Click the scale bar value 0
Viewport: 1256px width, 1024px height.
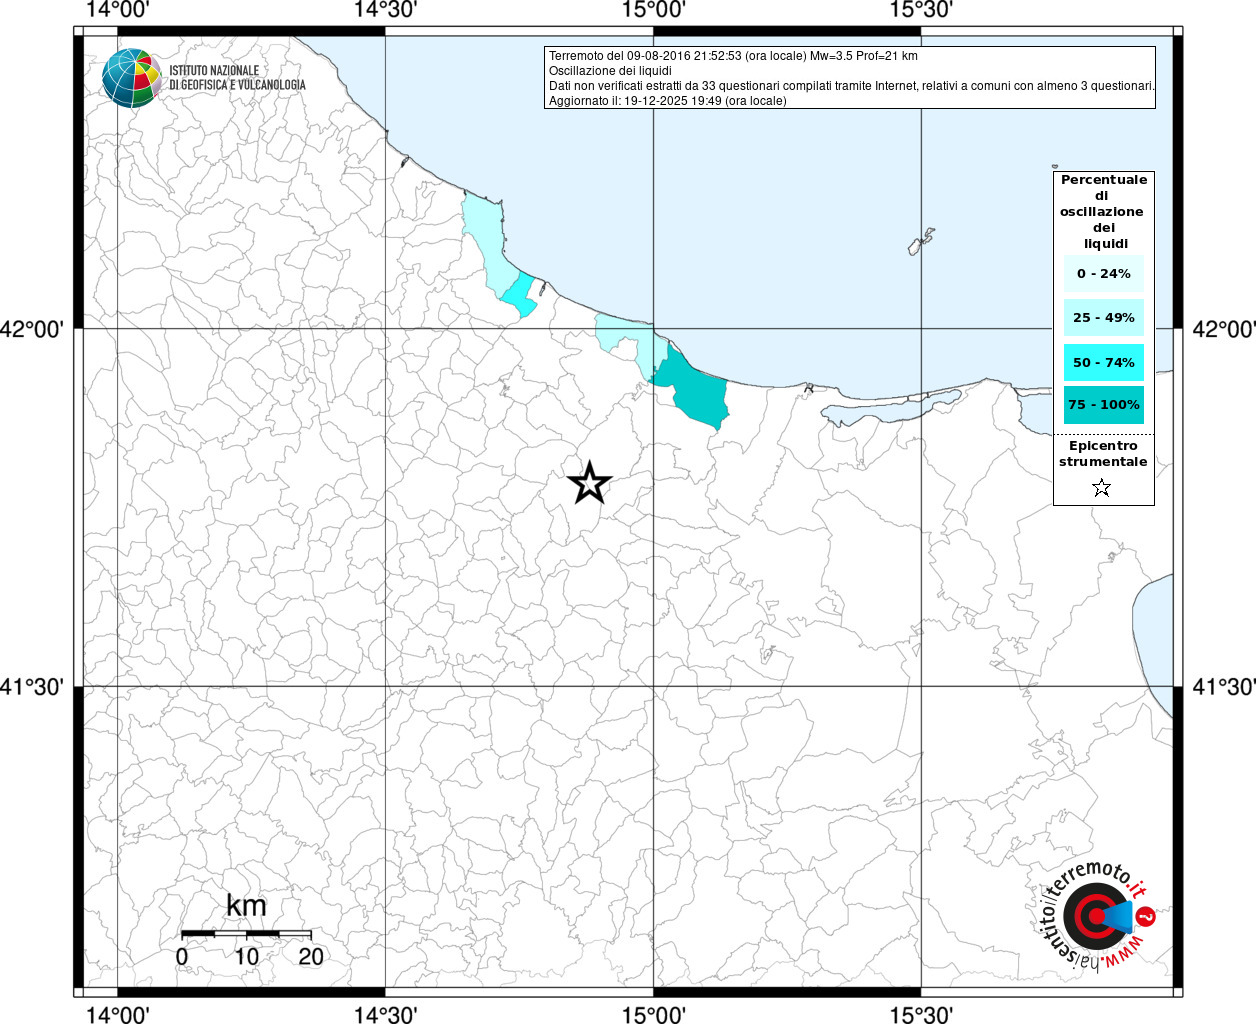(182, 956)
